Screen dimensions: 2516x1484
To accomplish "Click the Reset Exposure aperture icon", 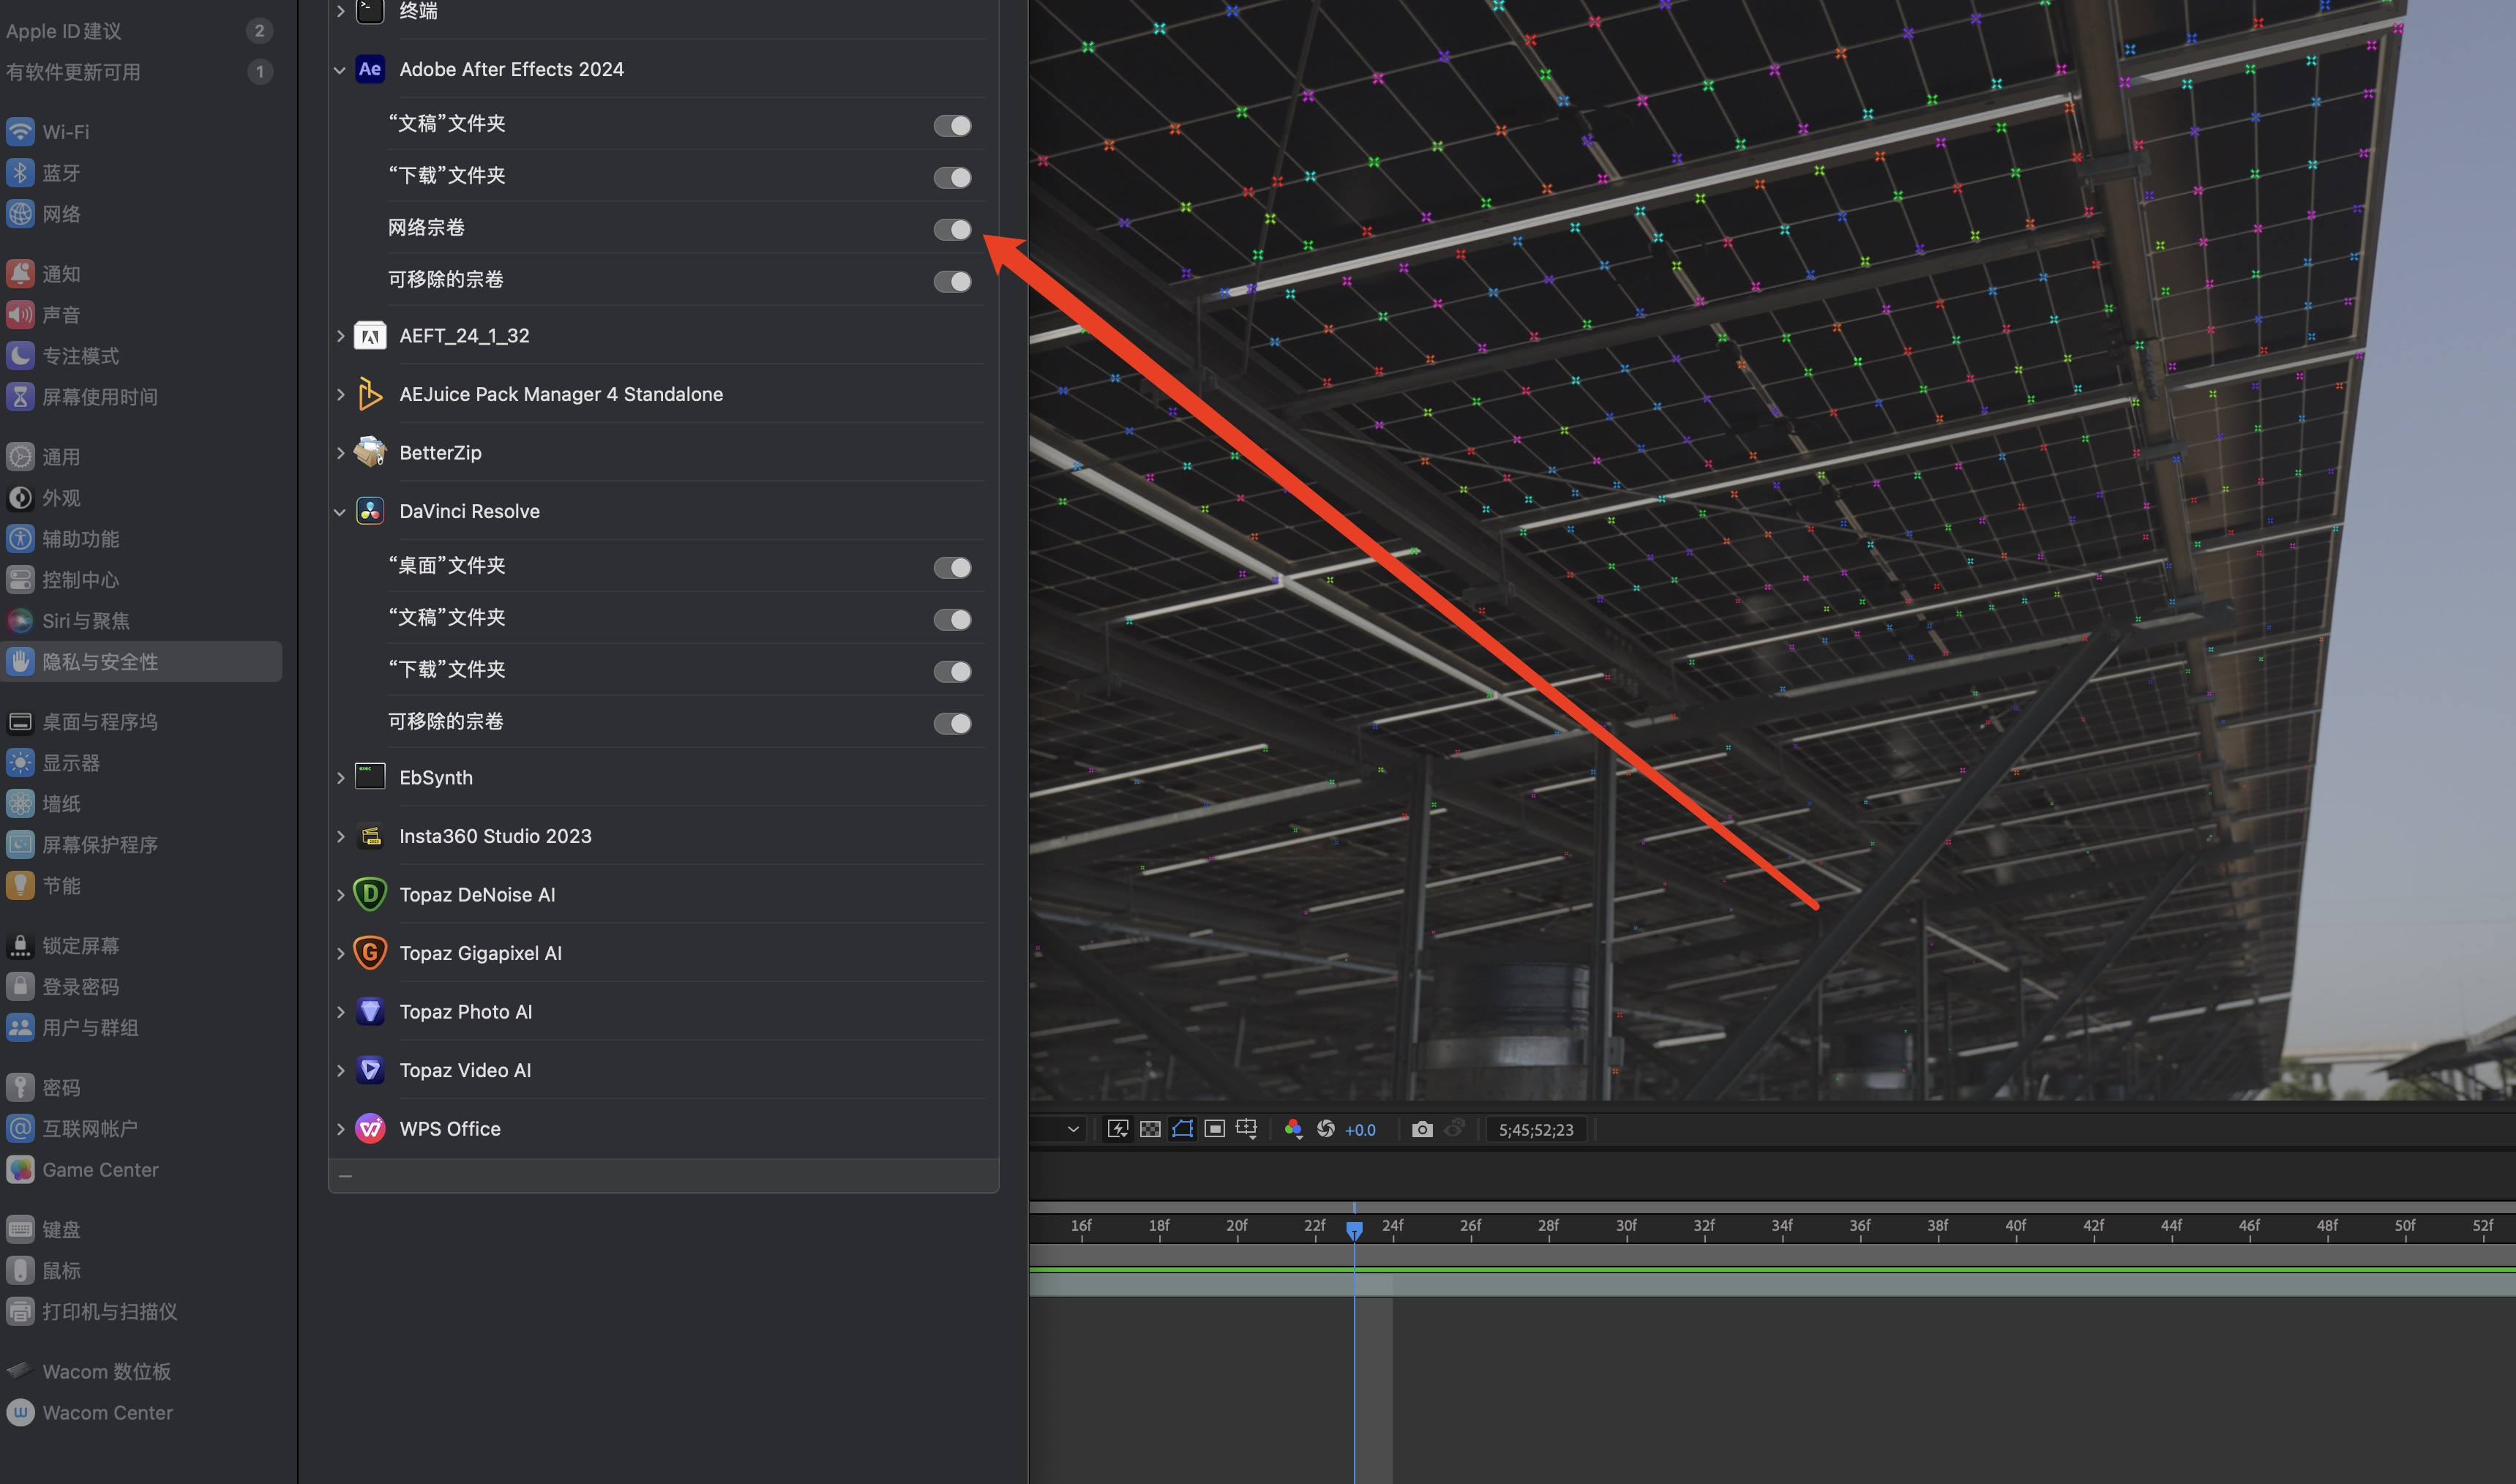I will click(x=1326, y=1129).
